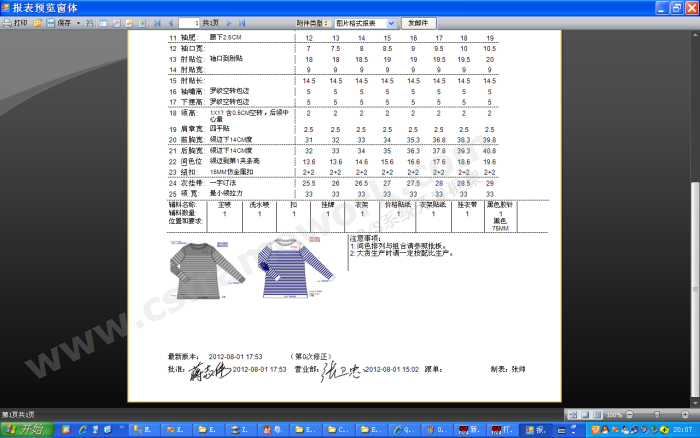The image size is (700, 438).
Task: Click the page number input field
Action: coord(188,21)
